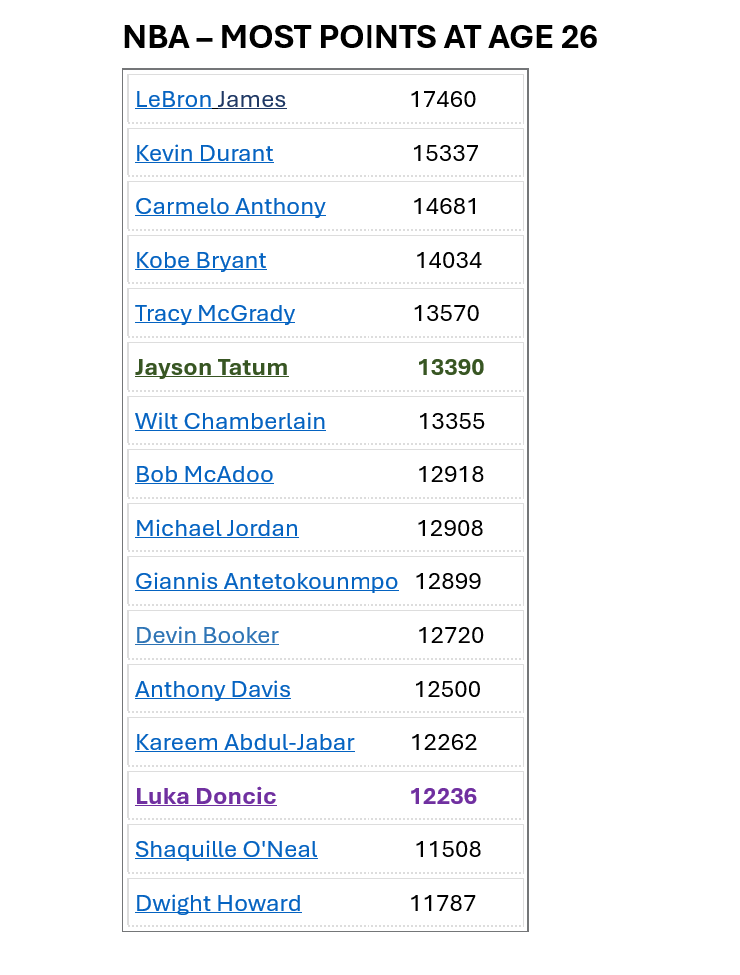Click the purple Luka Doncic link
Screen dimensions: 740x975
coord(205,797)
